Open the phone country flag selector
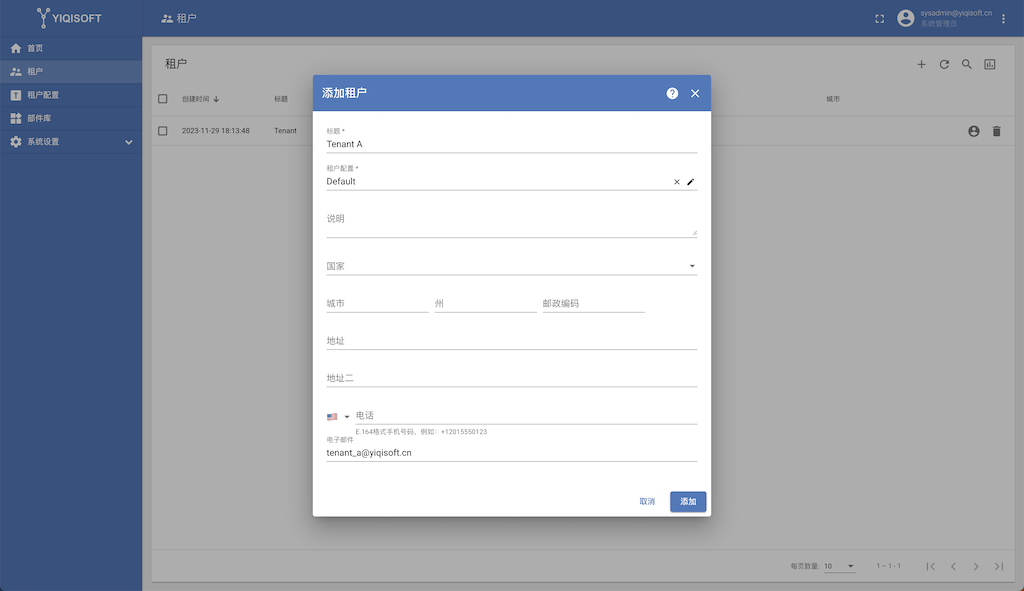 click(338, 417)
